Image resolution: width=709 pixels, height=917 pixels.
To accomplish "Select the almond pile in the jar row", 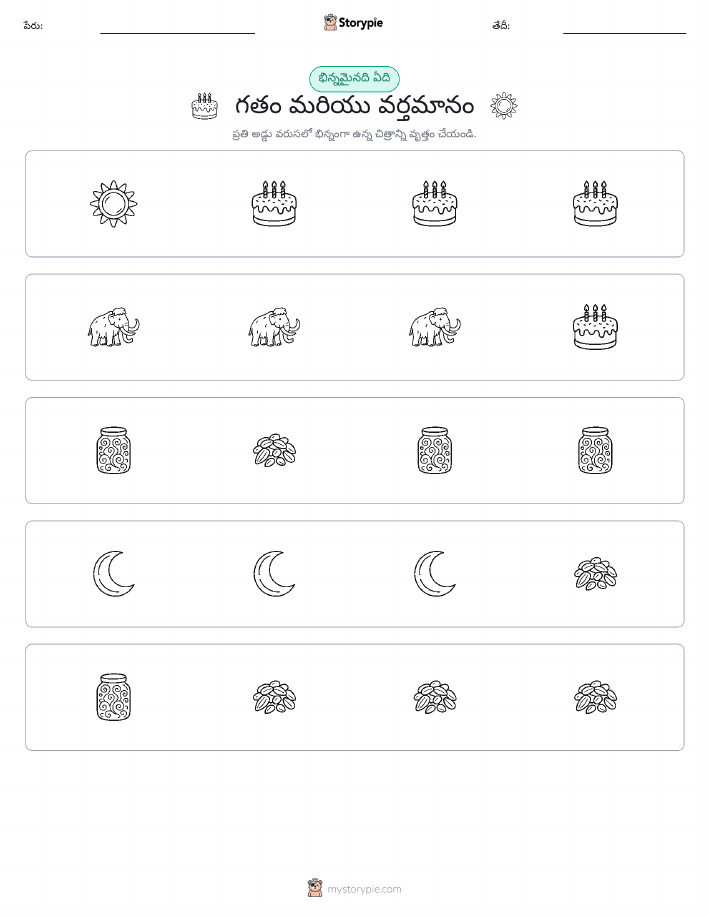I will (274, 450).
